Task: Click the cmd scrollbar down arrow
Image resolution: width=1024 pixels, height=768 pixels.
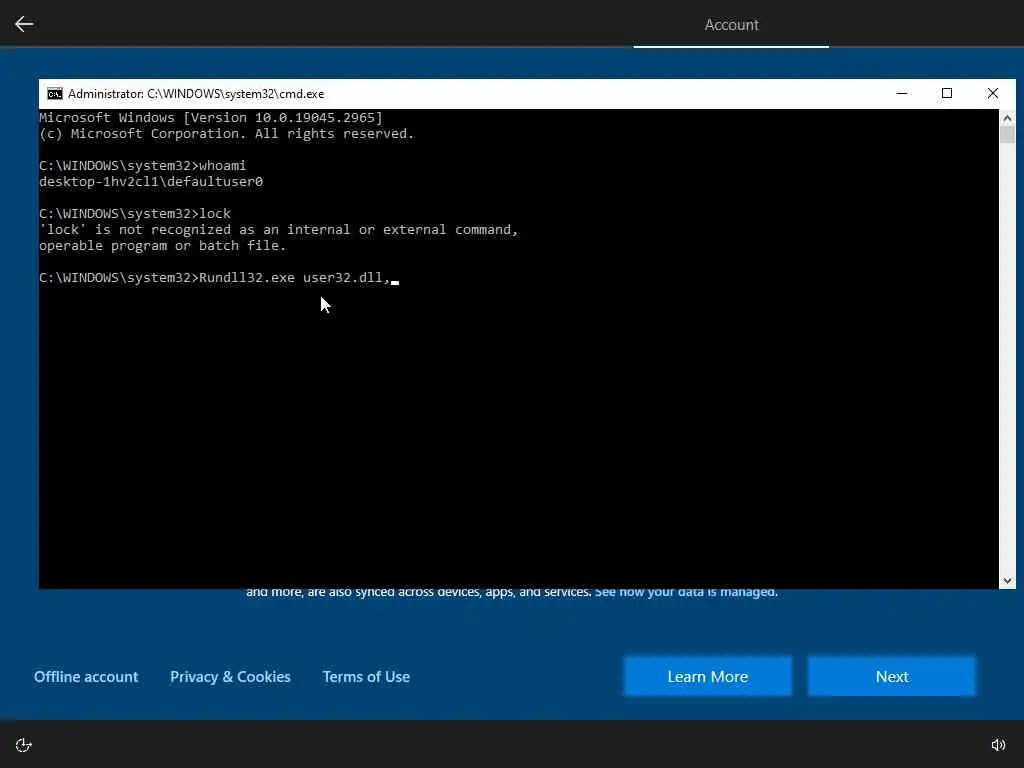Action: click(x=1007, y=581)
